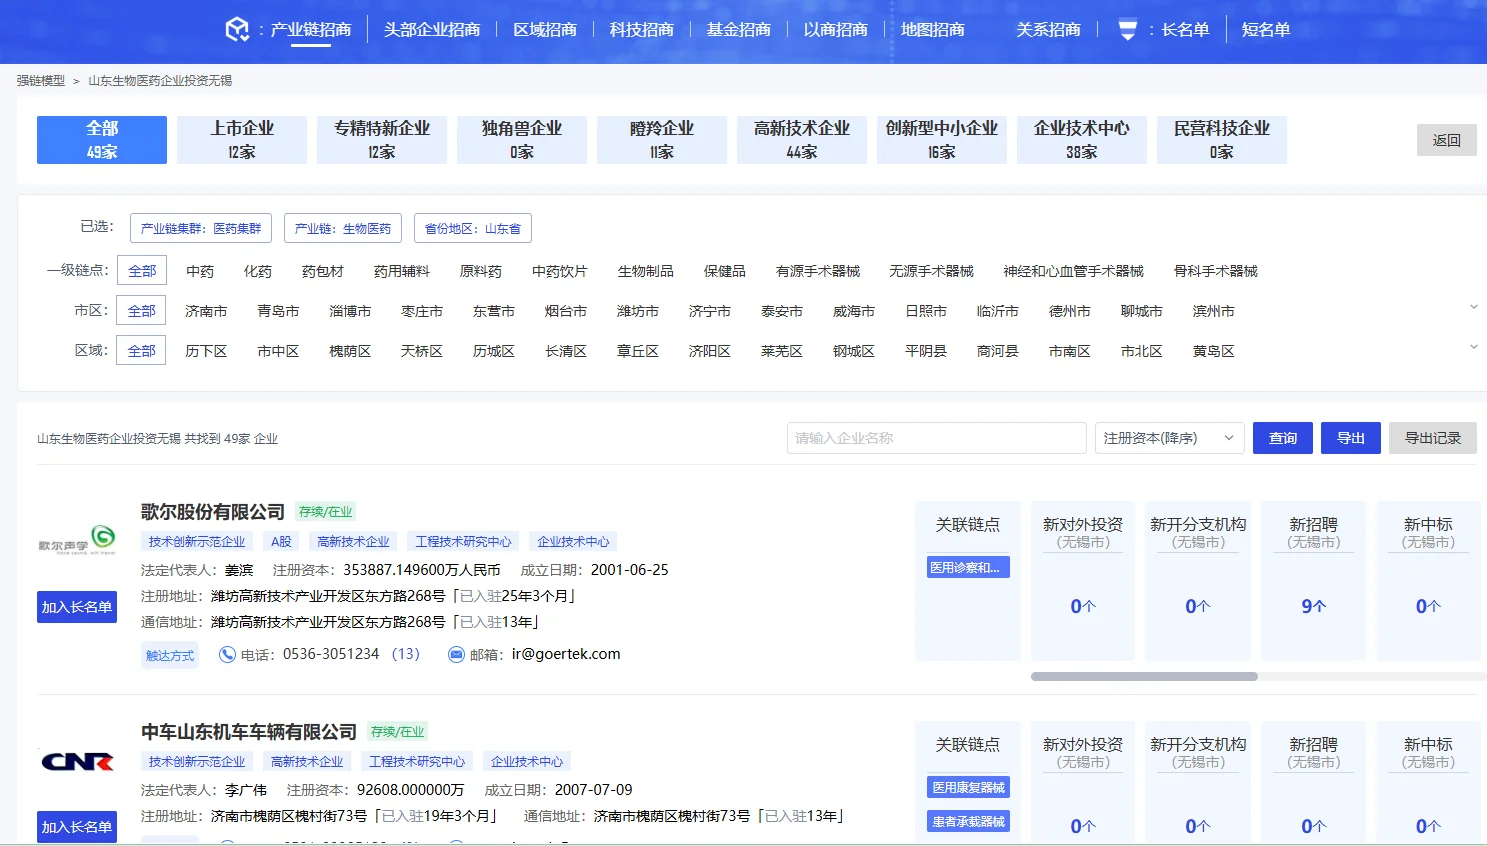Viewport: 1487px width, 846px height.
Task: Click the 查询 search button
Action: (x=1283, y=438)
